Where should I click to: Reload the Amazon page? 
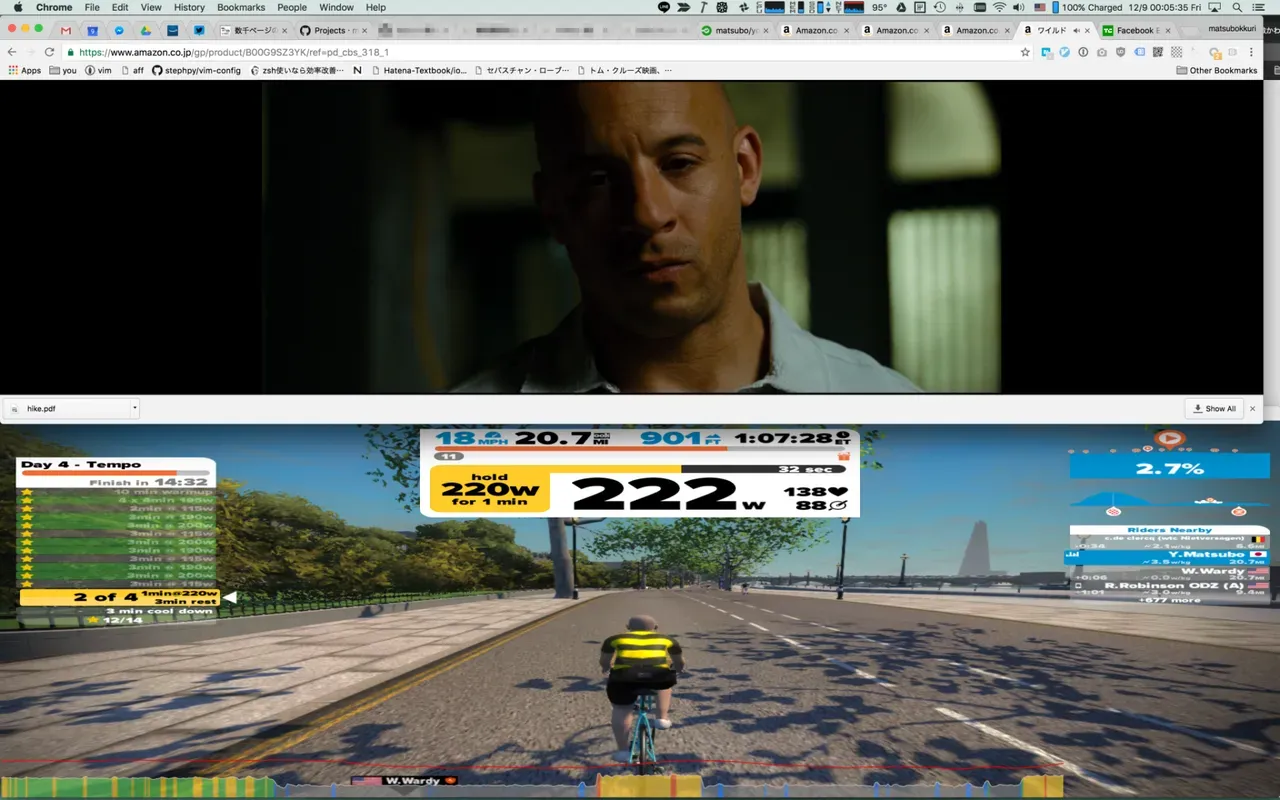pos(49,52)
